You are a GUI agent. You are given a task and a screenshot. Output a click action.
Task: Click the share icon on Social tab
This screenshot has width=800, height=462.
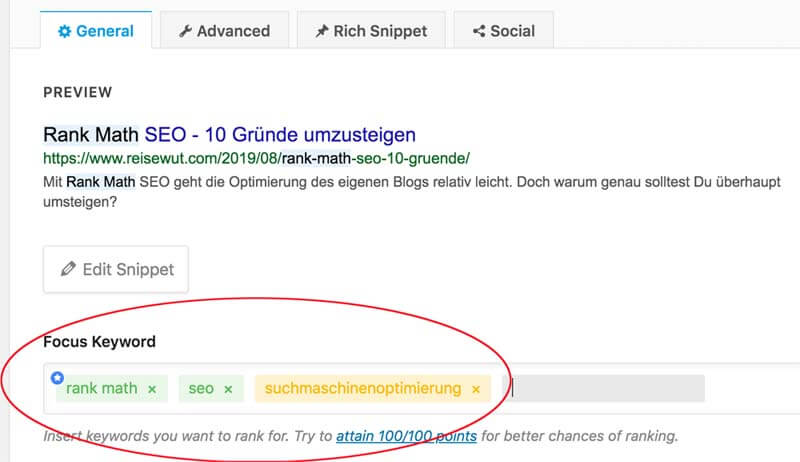(x=479, y=32)
